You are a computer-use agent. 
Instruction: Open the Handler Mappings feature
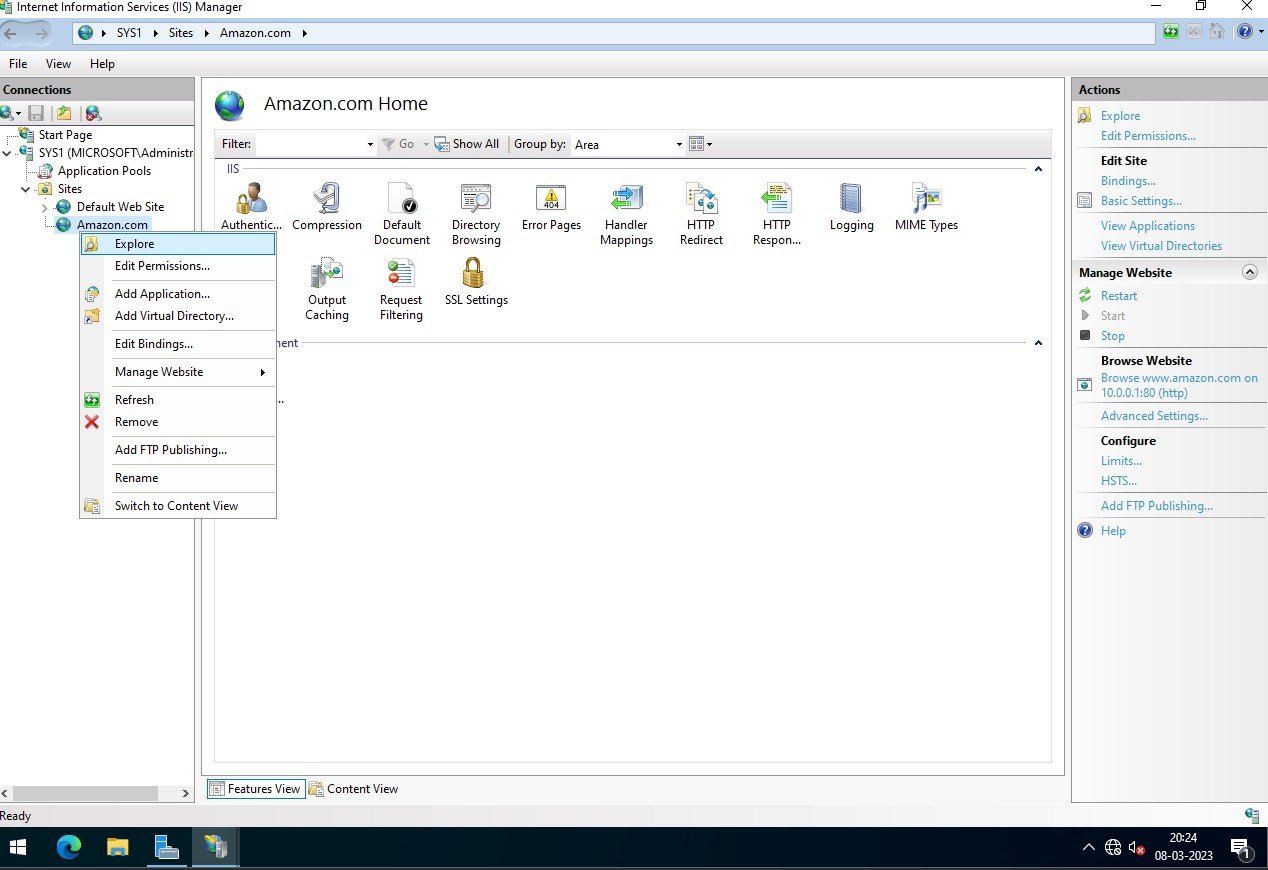pyautogui.click(x=627, y=214)
